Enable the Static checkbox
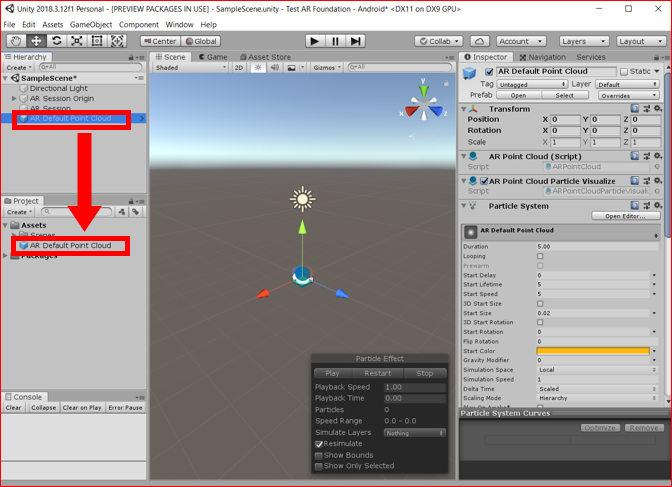Screen dimensions: 672x487 (624, 72)
